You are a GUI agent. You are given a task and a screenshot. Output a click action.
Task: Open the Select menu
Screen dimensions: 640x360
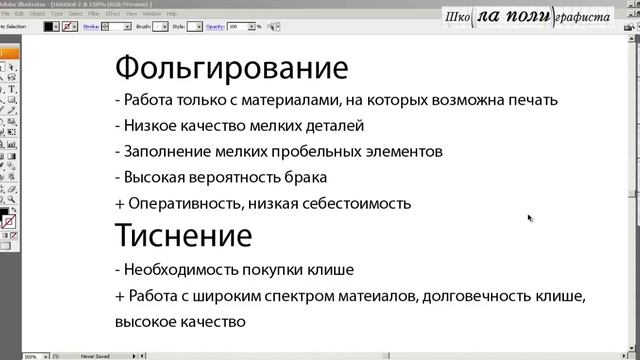76,14
